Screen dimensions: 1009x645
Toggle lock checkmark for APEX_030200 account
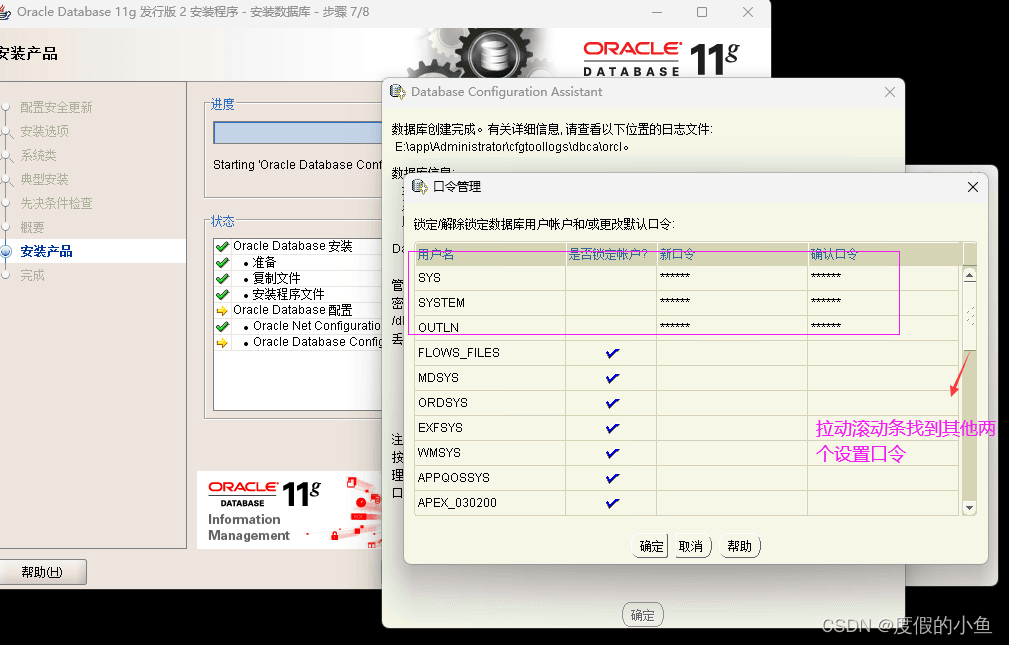[612, 503]
